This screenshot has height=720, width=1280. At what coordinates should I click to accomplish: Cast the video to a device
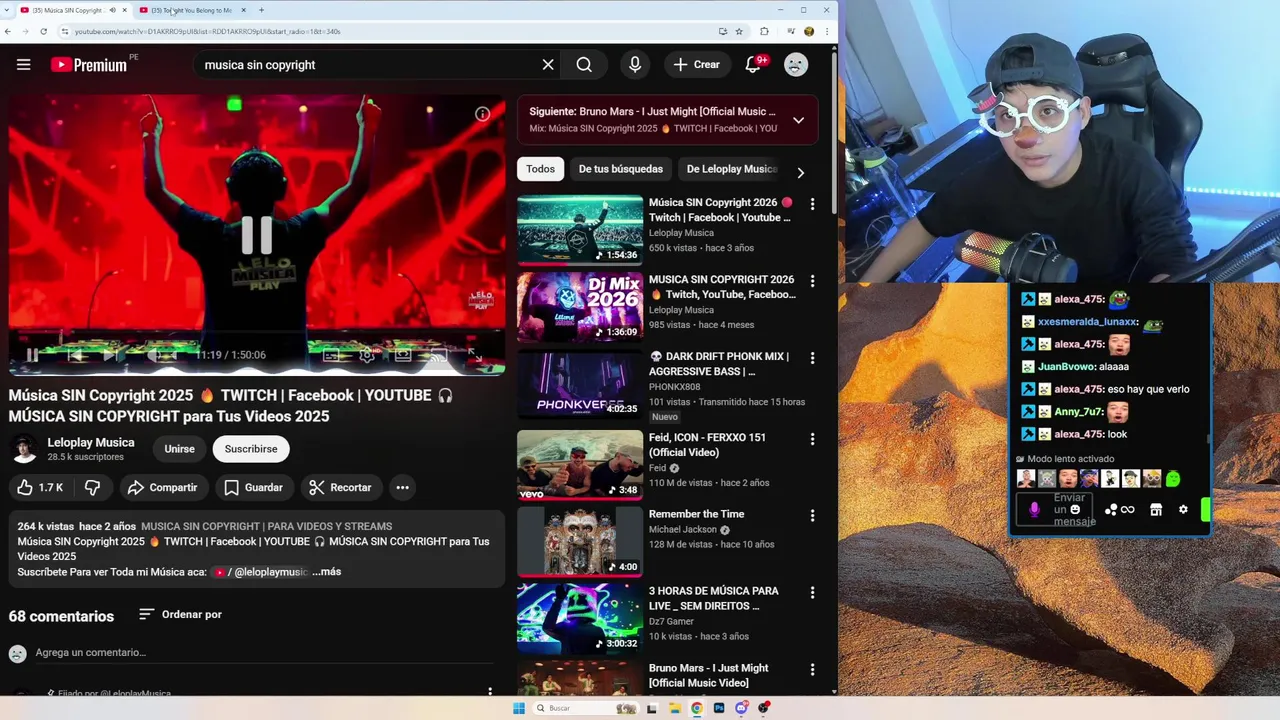438,355
